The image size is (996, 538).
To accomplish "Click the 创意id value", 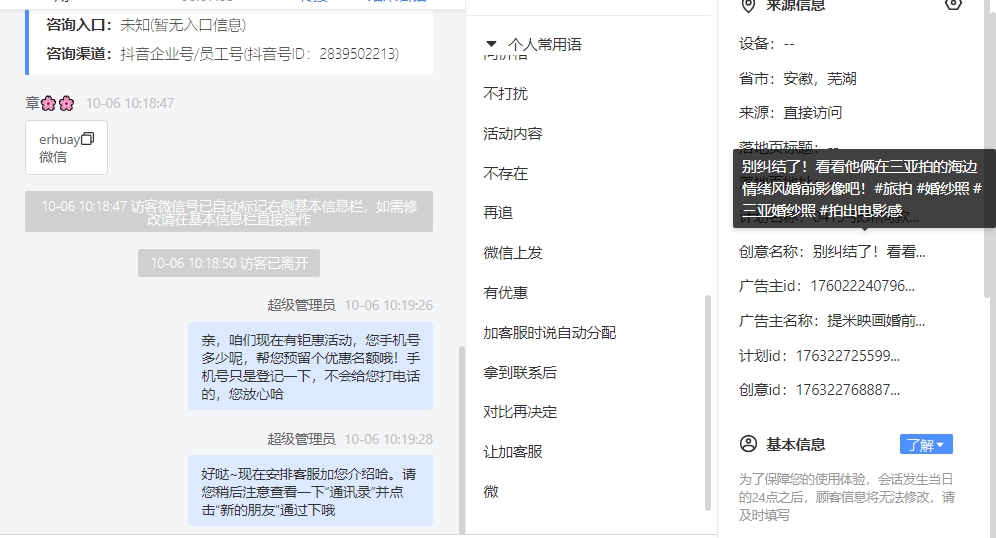I will tap(848, 390).
